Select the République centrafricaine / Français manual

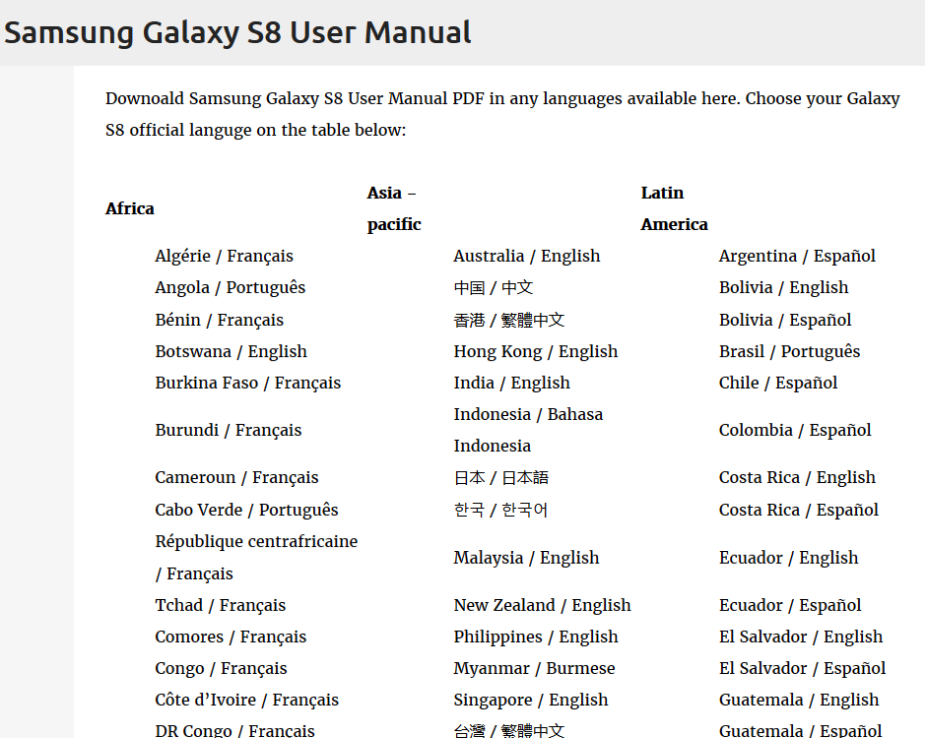(256, 556)
